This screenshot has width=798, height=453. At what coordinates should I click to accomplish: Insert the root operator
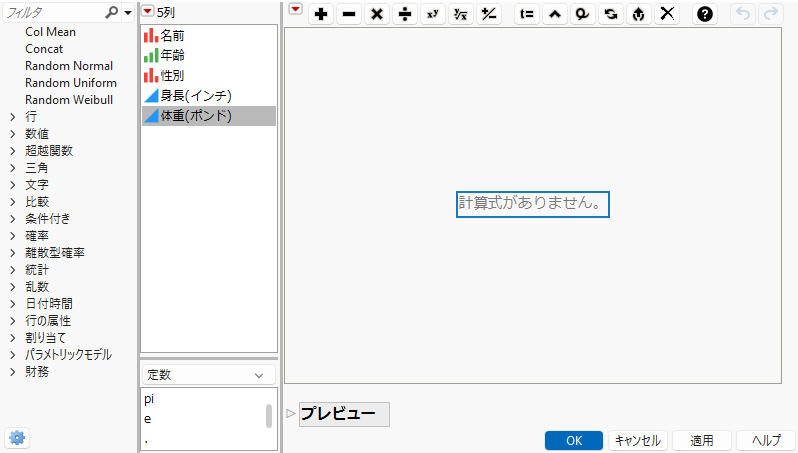coord(461,14)
